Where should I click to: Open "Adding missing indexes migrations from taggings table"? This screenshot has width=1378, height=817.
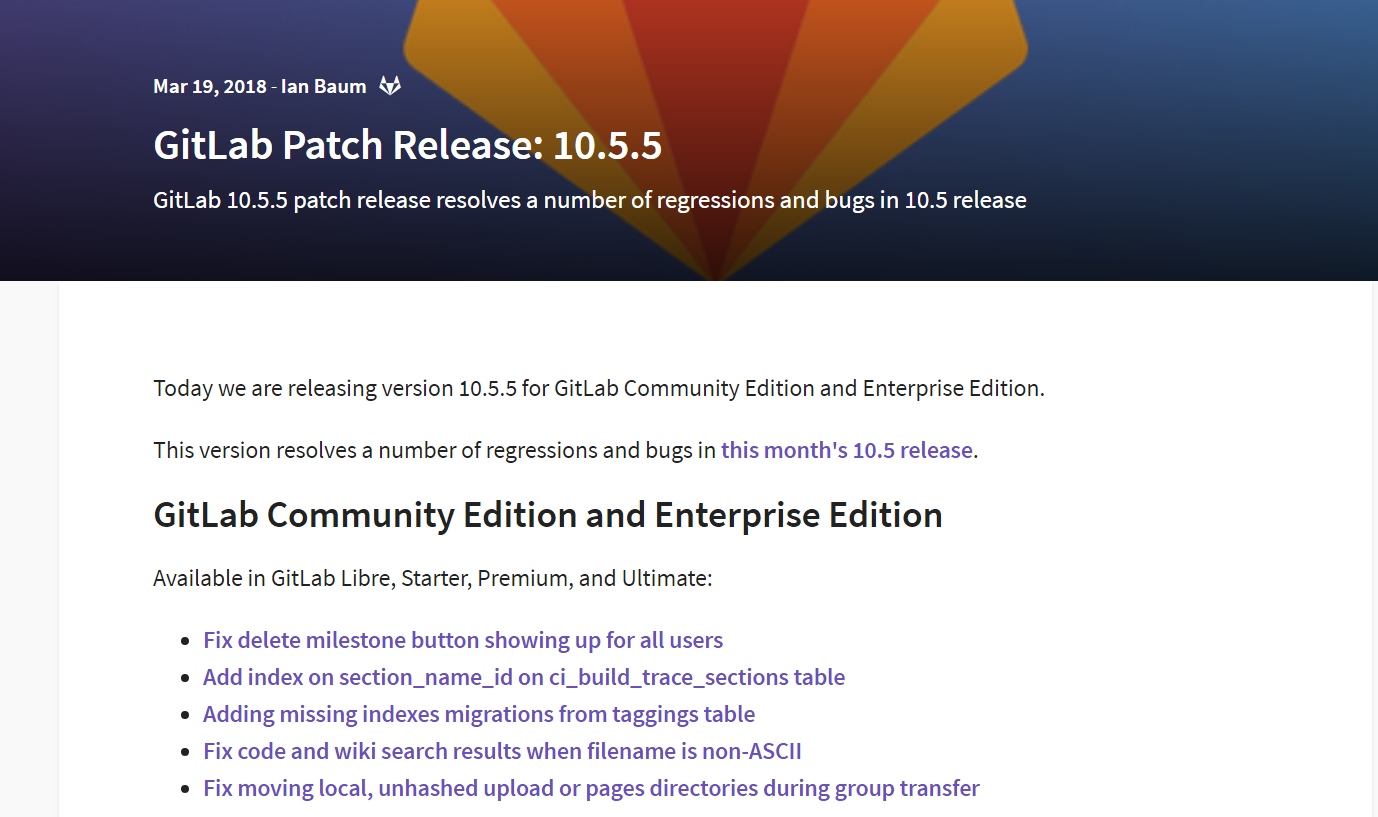pyautogui.click(x=479, y=714)
